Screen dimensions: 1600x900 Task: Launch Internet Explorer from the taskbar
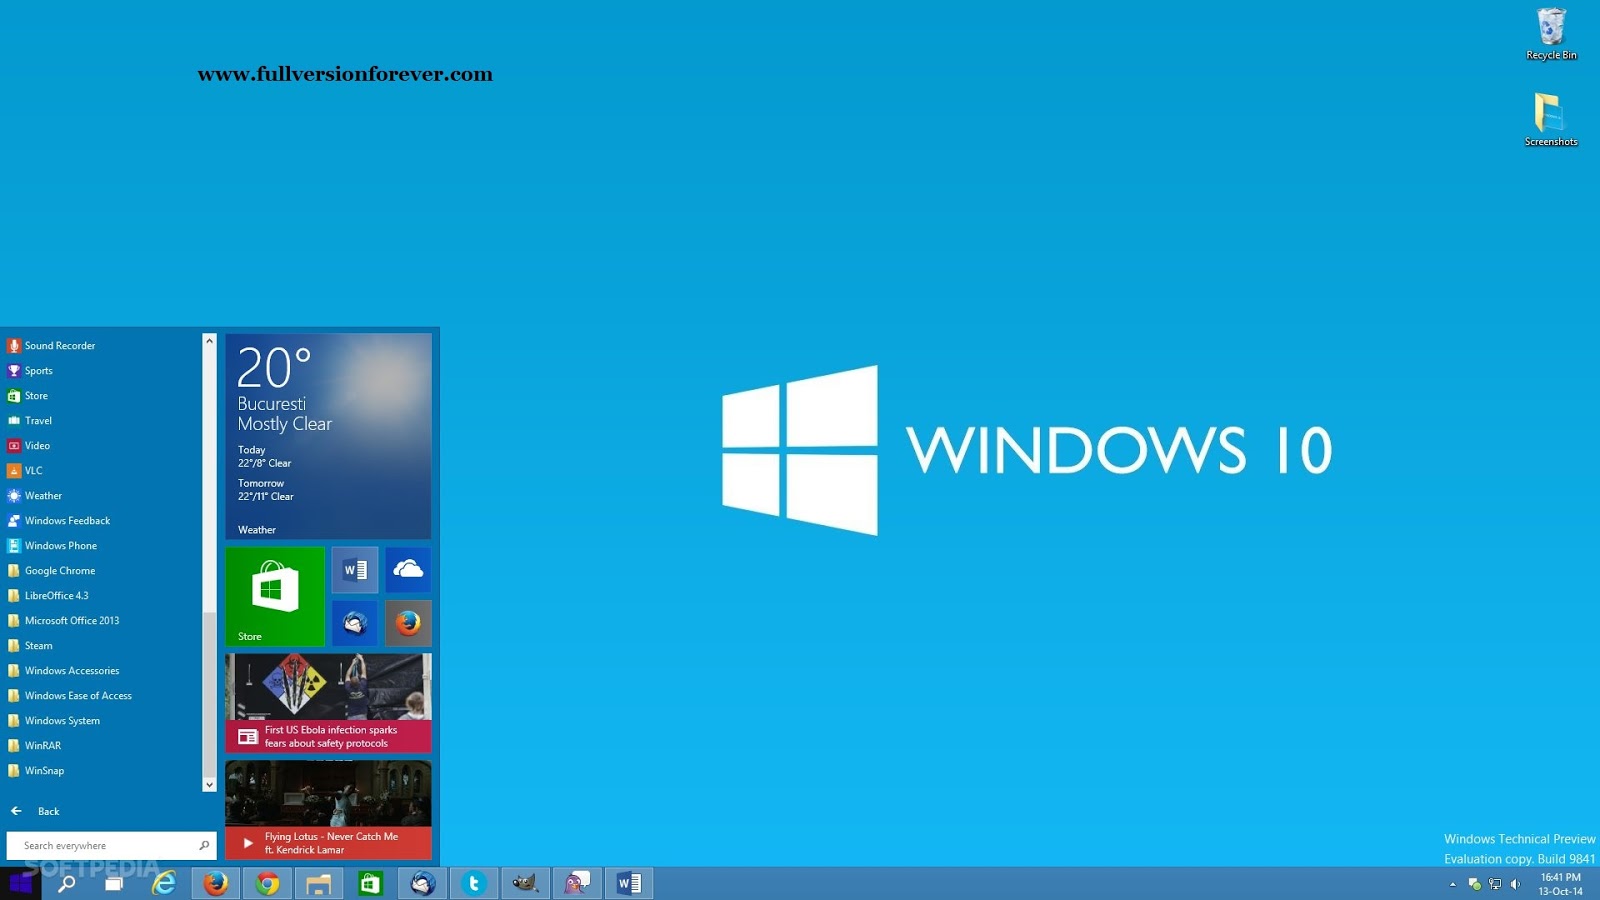[x=164, y=884]
